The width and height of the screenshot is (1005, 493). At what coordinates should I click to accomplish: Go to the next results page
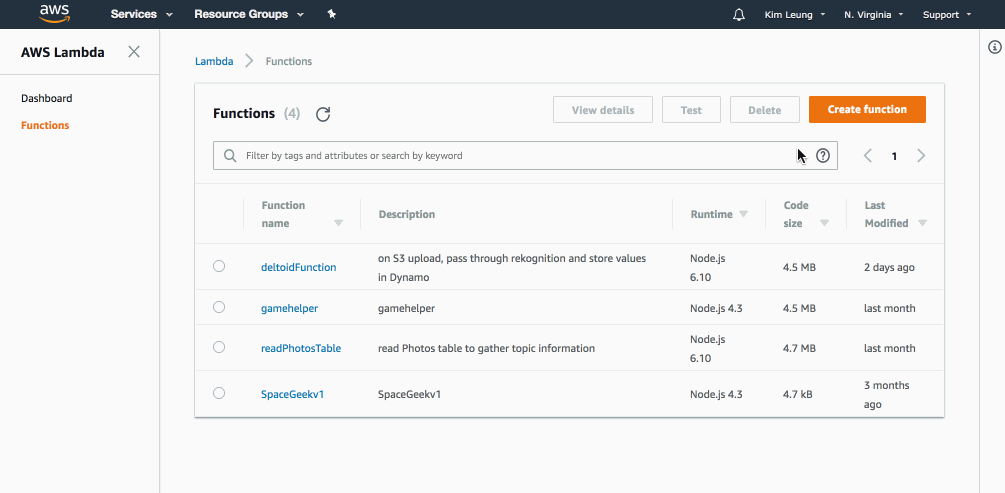tap(921, 155)
